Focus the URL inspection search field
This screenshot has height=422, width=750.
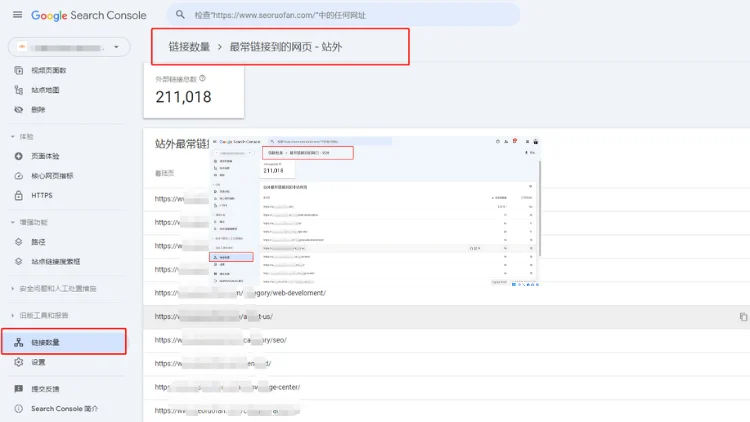(x=343, y=15)
